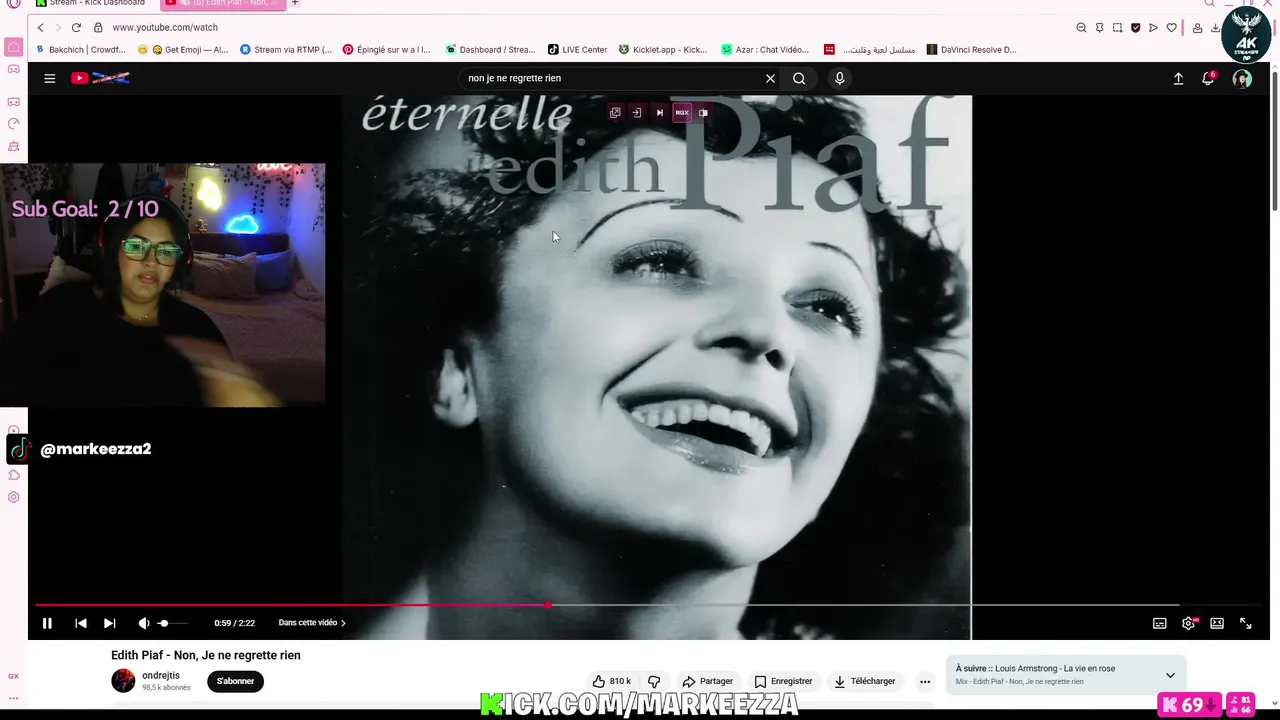
Task: Open the YouTube upload/create icon
Action: pyautogui.click(x=1178, y=78)
